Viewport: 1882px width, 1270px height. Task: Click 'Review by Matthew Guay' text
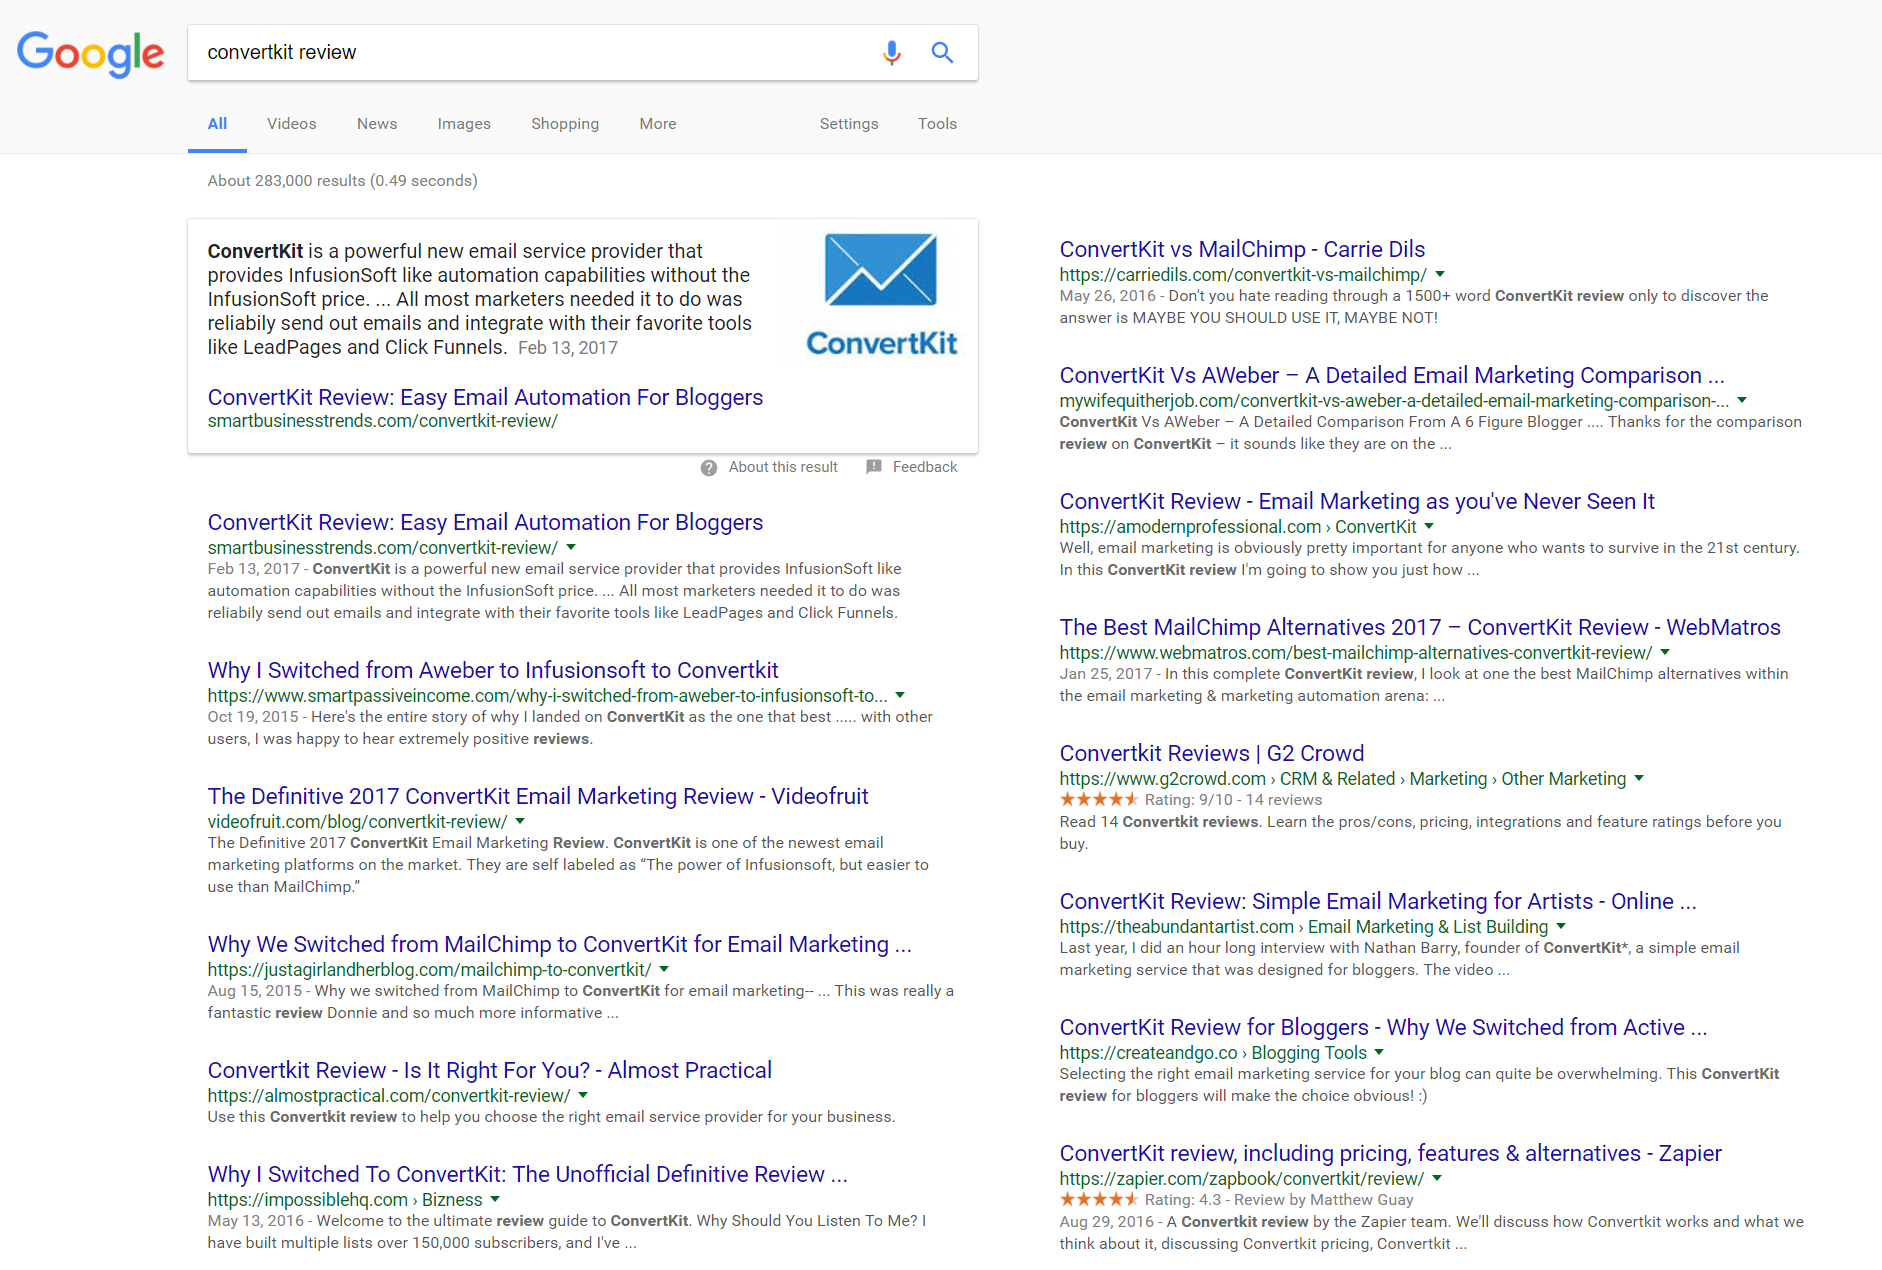(1324, 1200)
